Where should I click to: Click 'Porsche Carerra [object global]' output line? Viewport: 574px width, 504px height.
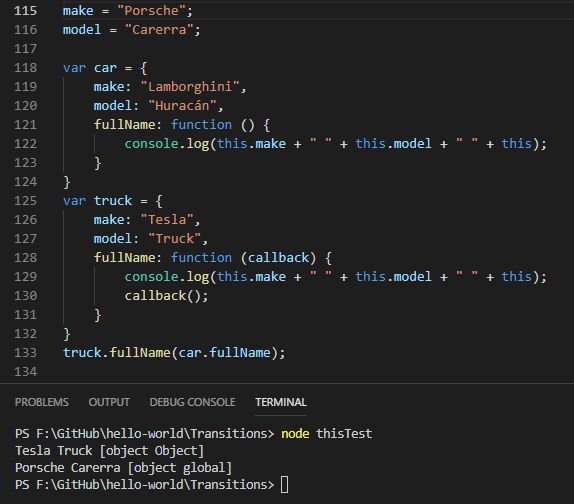pyautogui.click(x=123, y=468)
